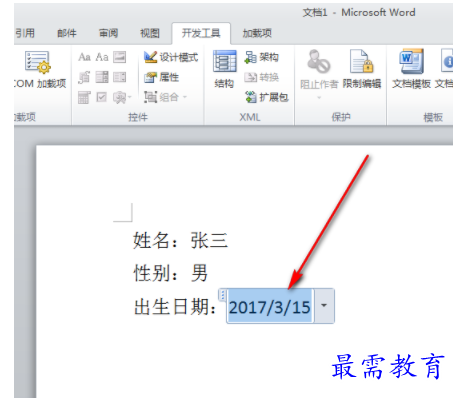The width and height of the screenshot is (453, 398).
Task: Open 文档模板 document template dialog
Action: pos(411,69)
